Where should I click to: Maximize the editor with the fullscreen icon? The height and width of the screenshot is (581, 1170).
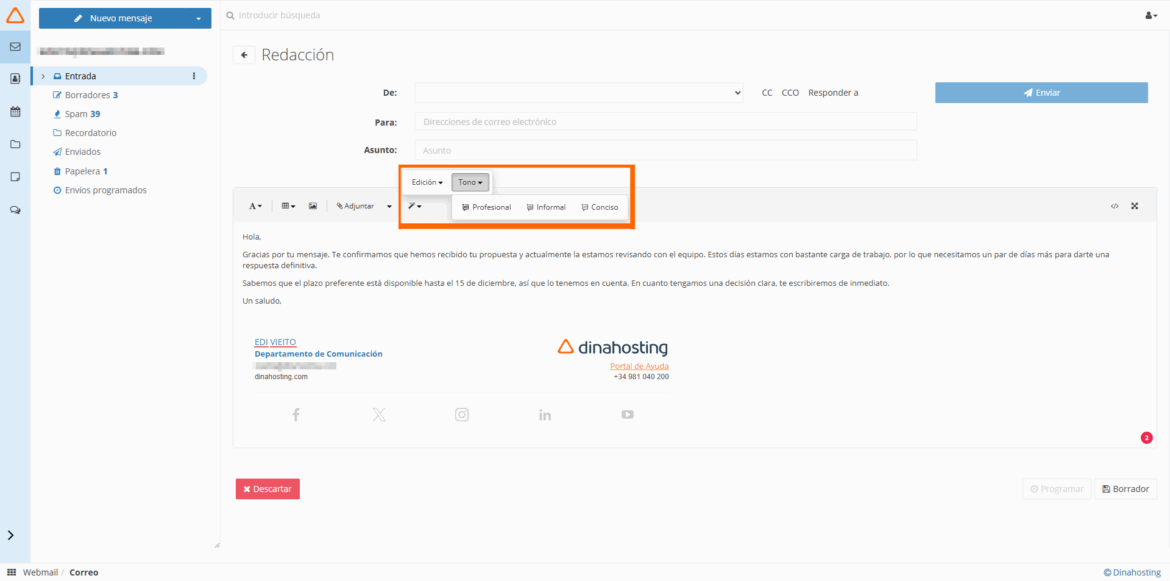click(x=1135, y=205)
